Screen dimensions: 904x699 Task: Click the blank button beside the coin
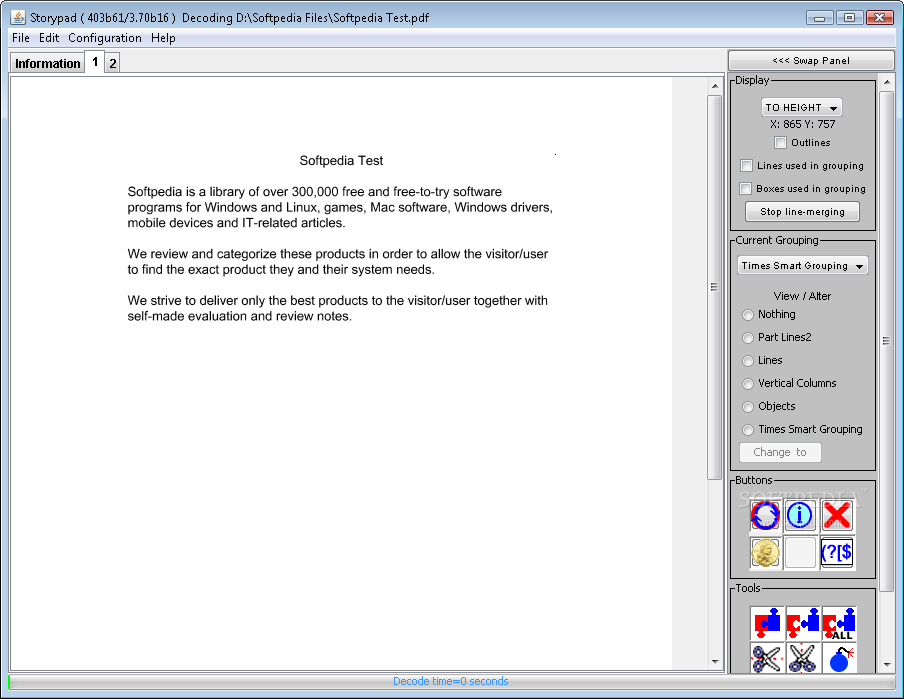(x=800, y=553)
